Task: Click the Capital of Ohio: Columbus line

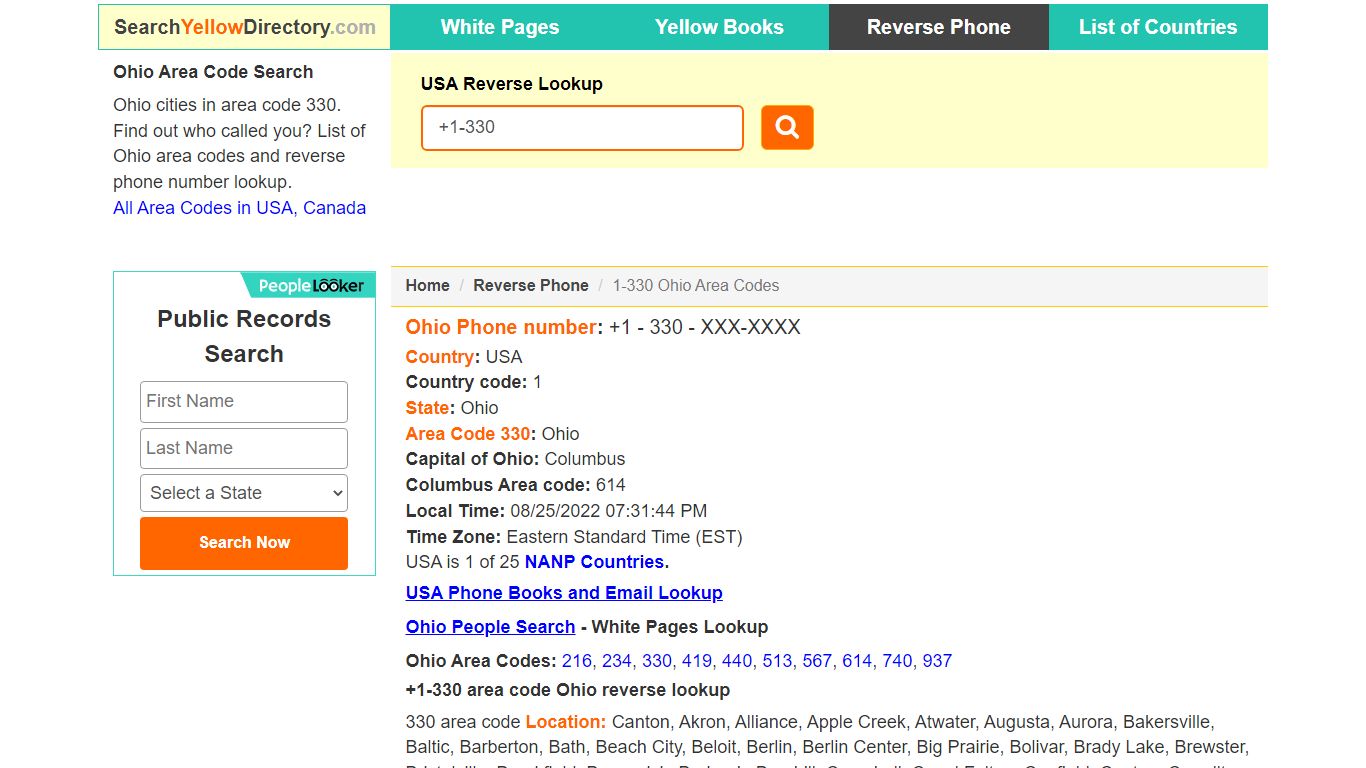Action: click(x=515, y=459)
